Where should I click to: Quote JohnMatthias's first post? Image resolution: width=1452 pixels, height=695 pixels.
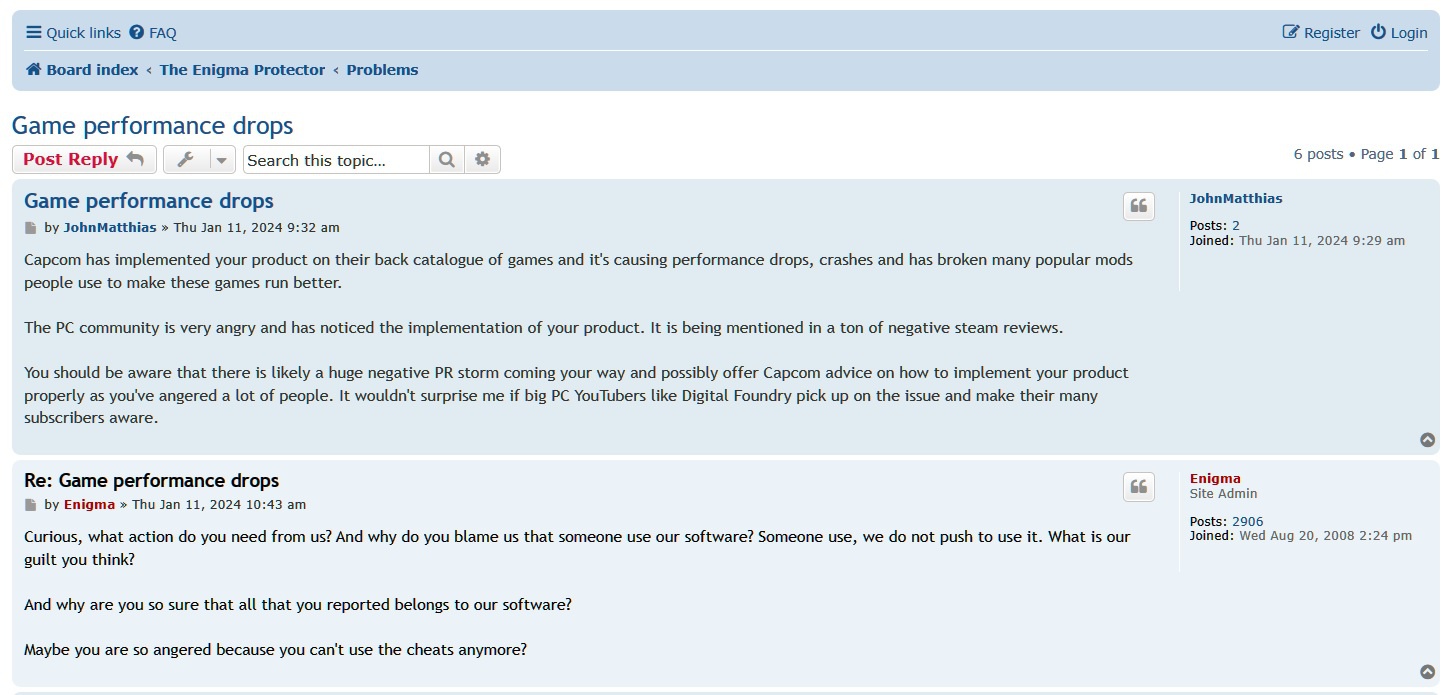(x=1138, y=207)
